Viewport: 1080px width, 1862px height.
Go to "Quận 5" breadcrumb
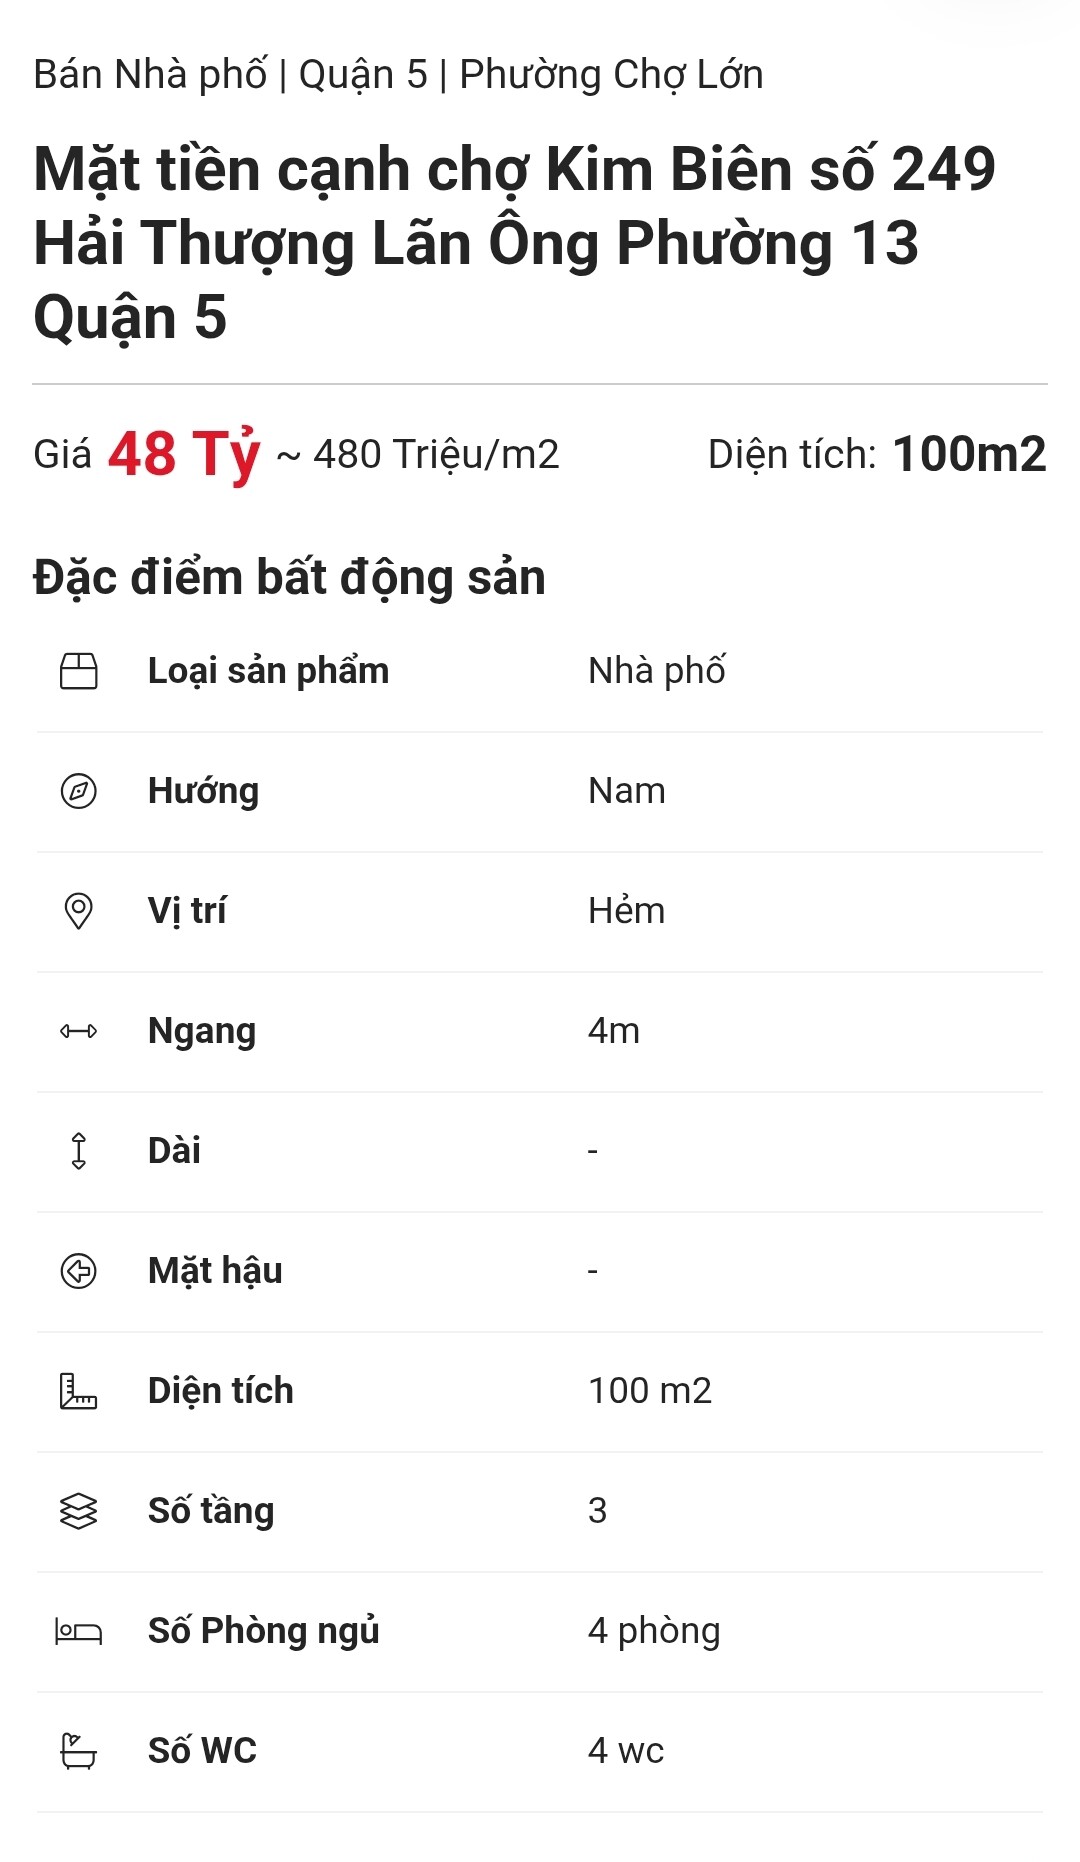click(x=363, y=75)
